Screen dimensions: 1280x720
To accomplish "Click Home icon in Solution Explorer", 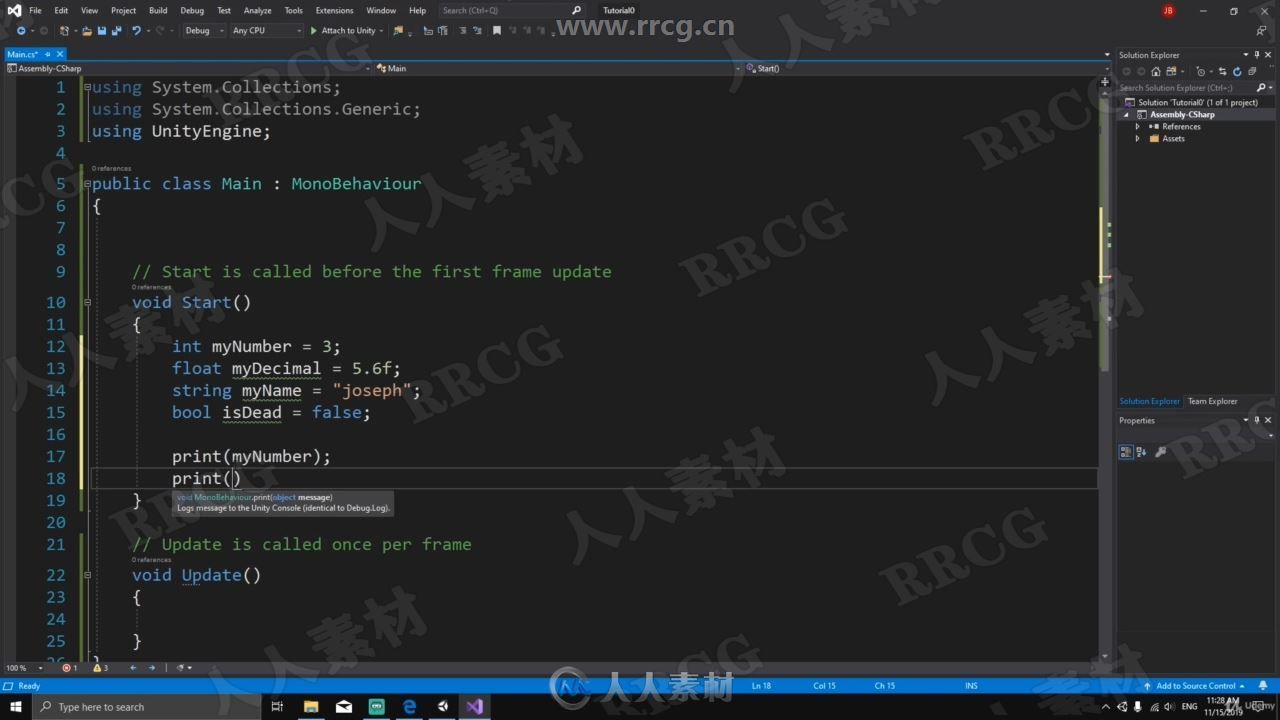I will point(1156,72).
